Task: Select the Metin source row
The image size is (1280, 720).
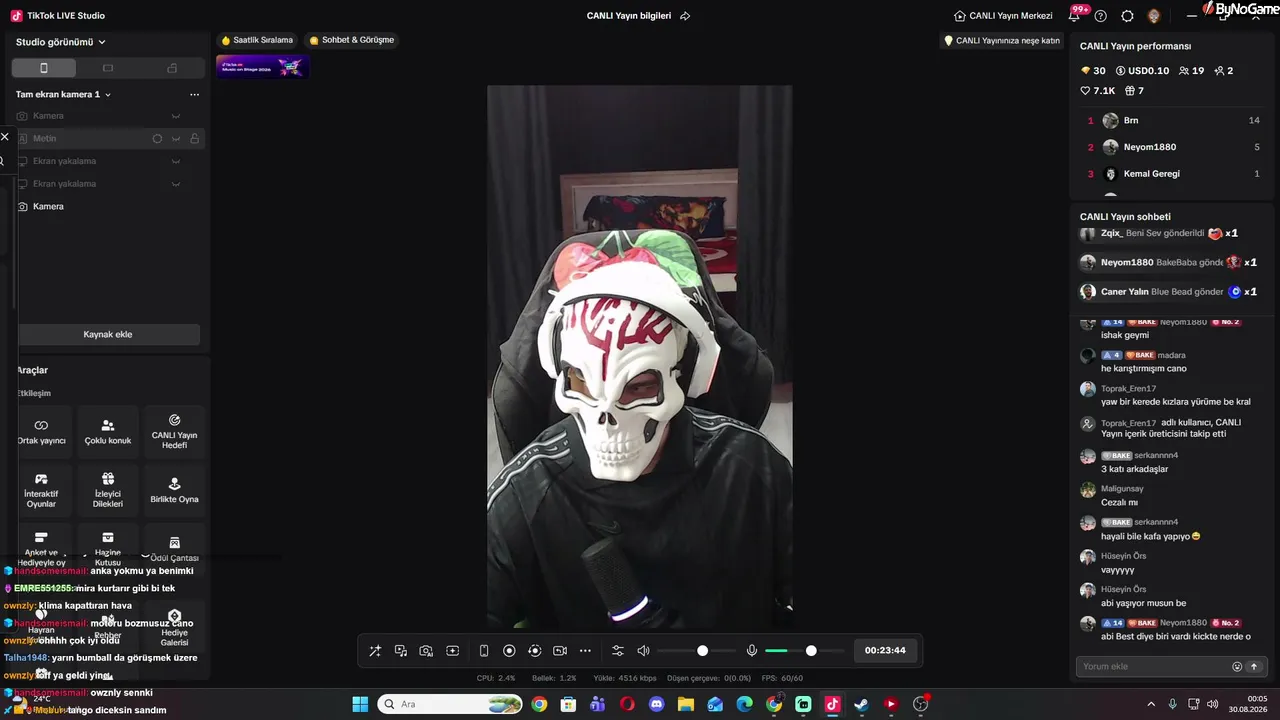Action: (108, 138)
